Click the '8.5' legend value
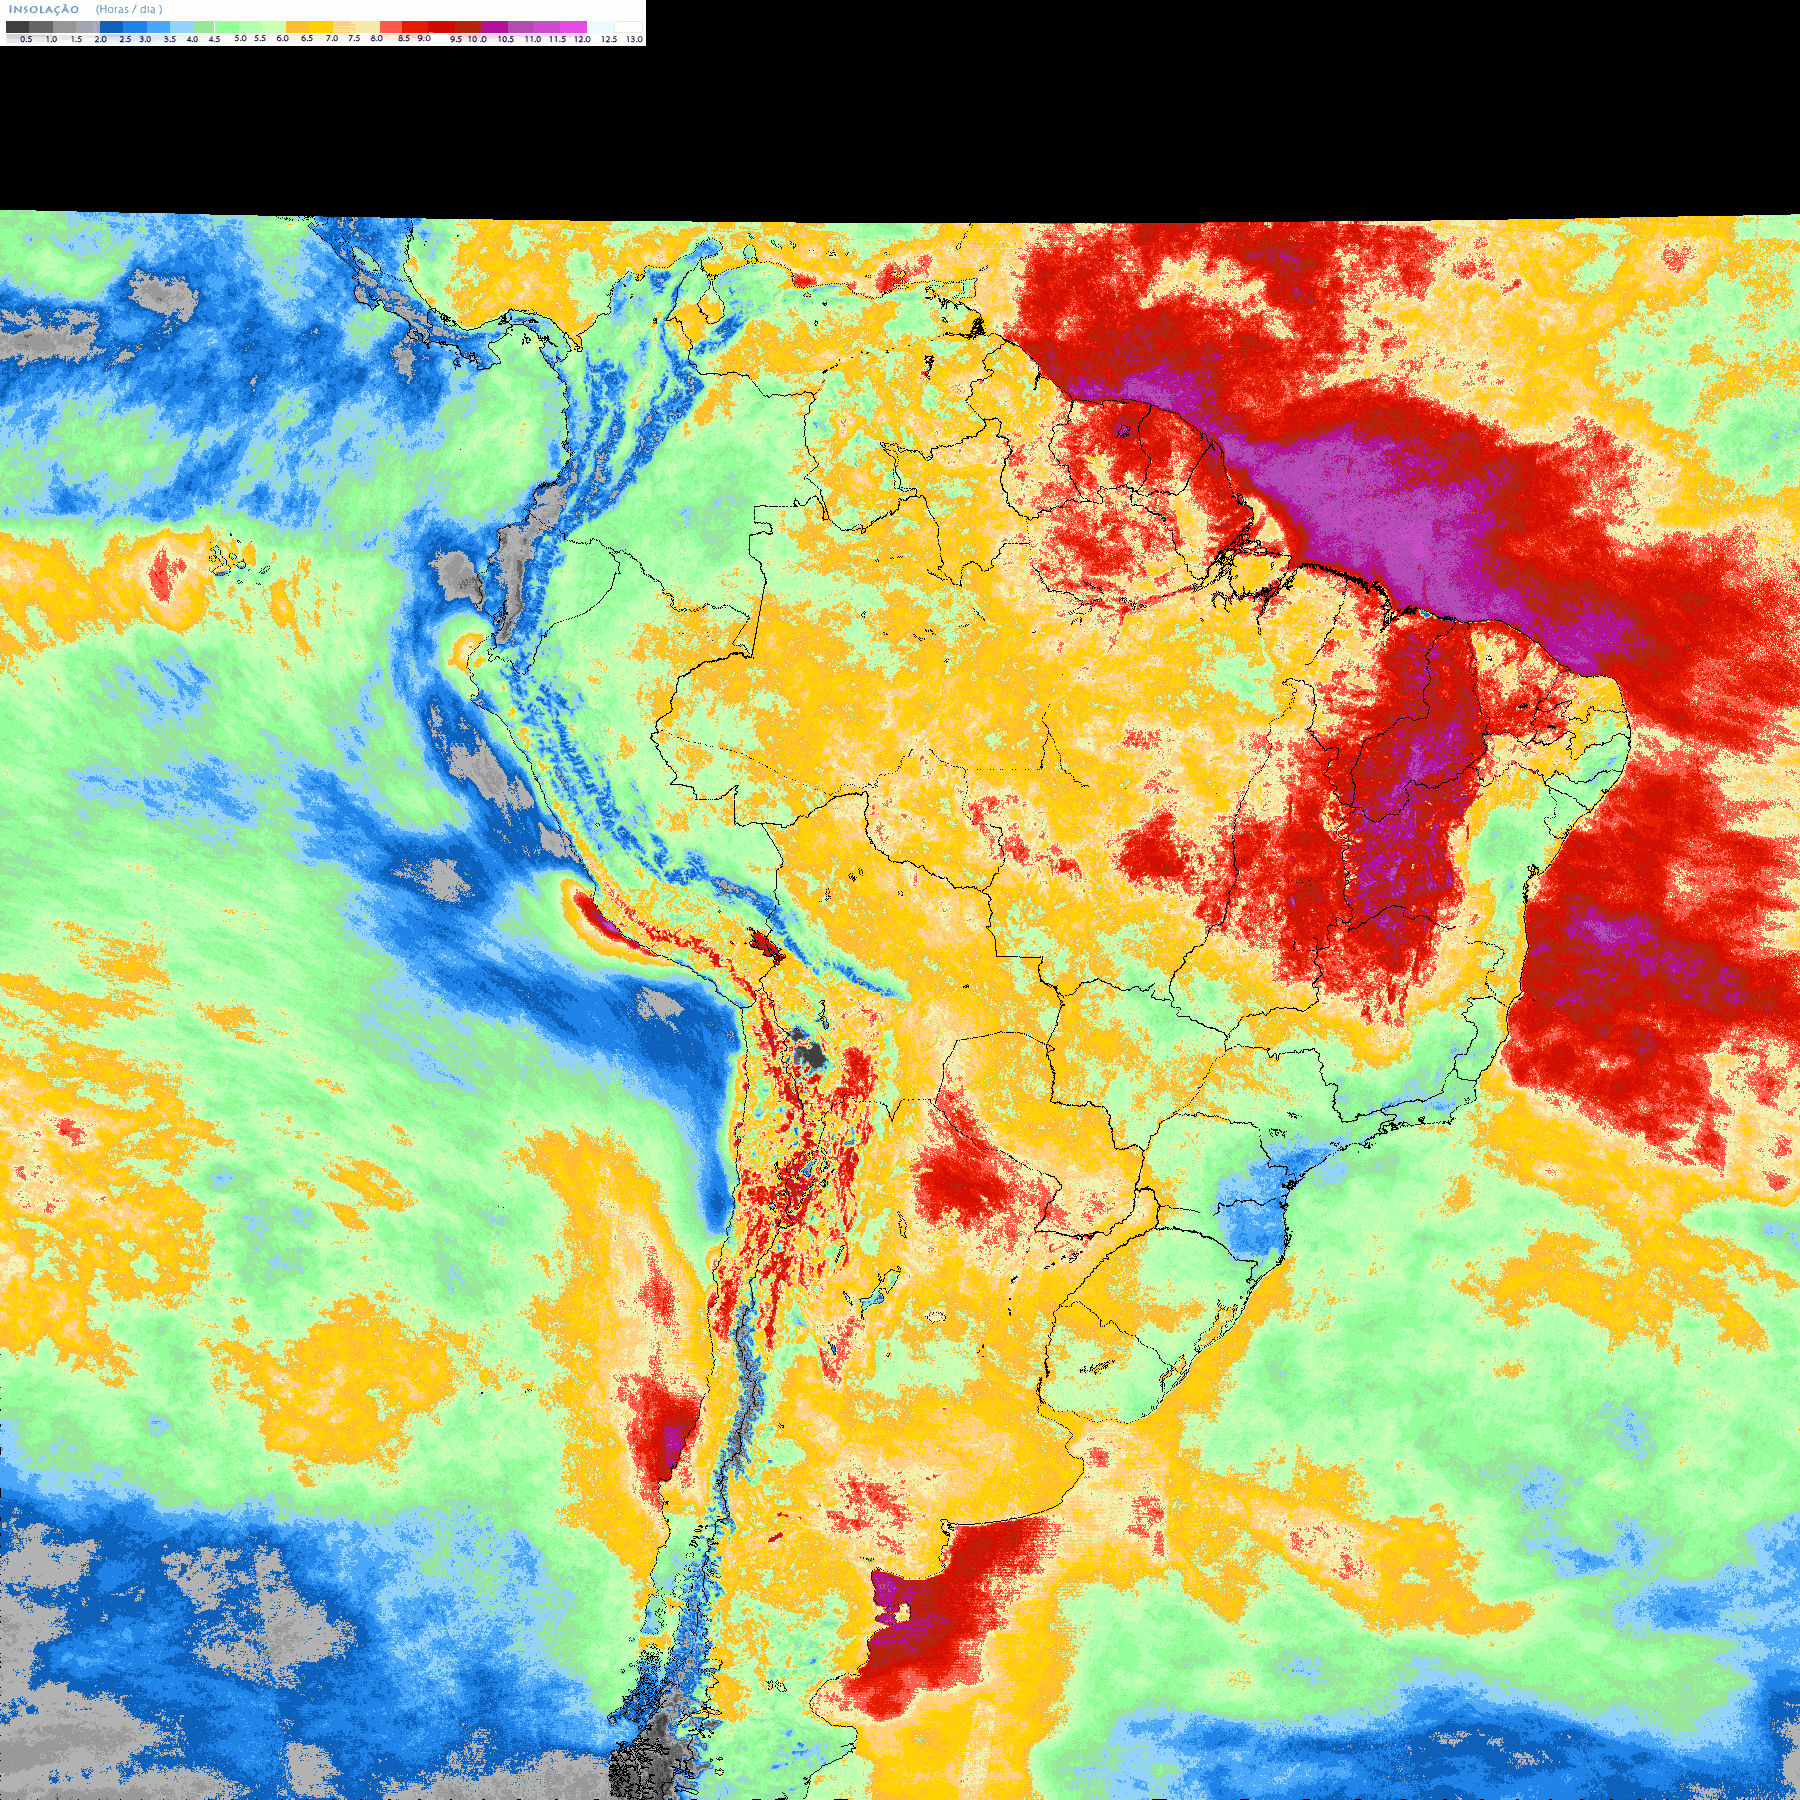The width and height of the screenshot is (1800, 1800). [x=404, y=38]
